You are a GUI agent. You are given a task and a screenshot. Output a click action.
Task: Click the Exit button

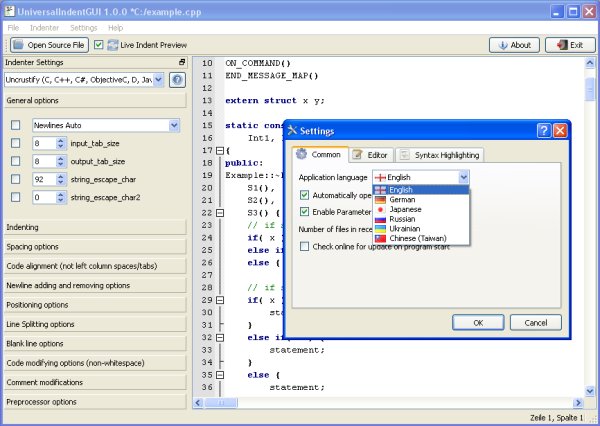[x=570, y=45]
